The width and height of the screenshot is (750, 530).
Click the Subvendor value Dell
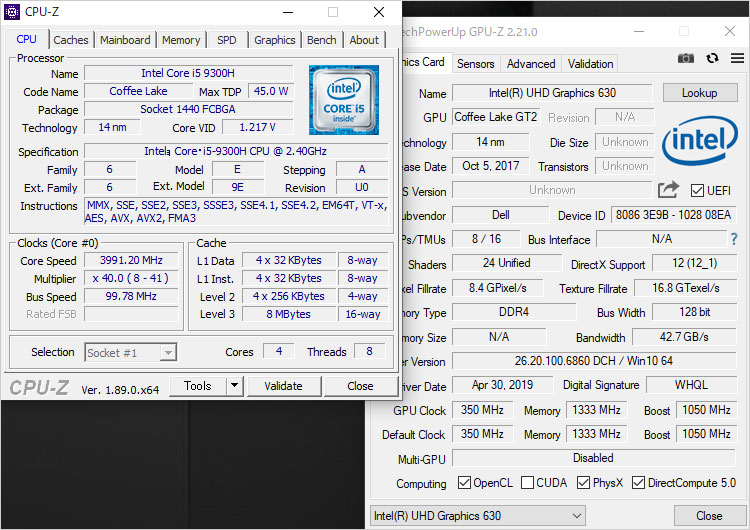(500, 215)
